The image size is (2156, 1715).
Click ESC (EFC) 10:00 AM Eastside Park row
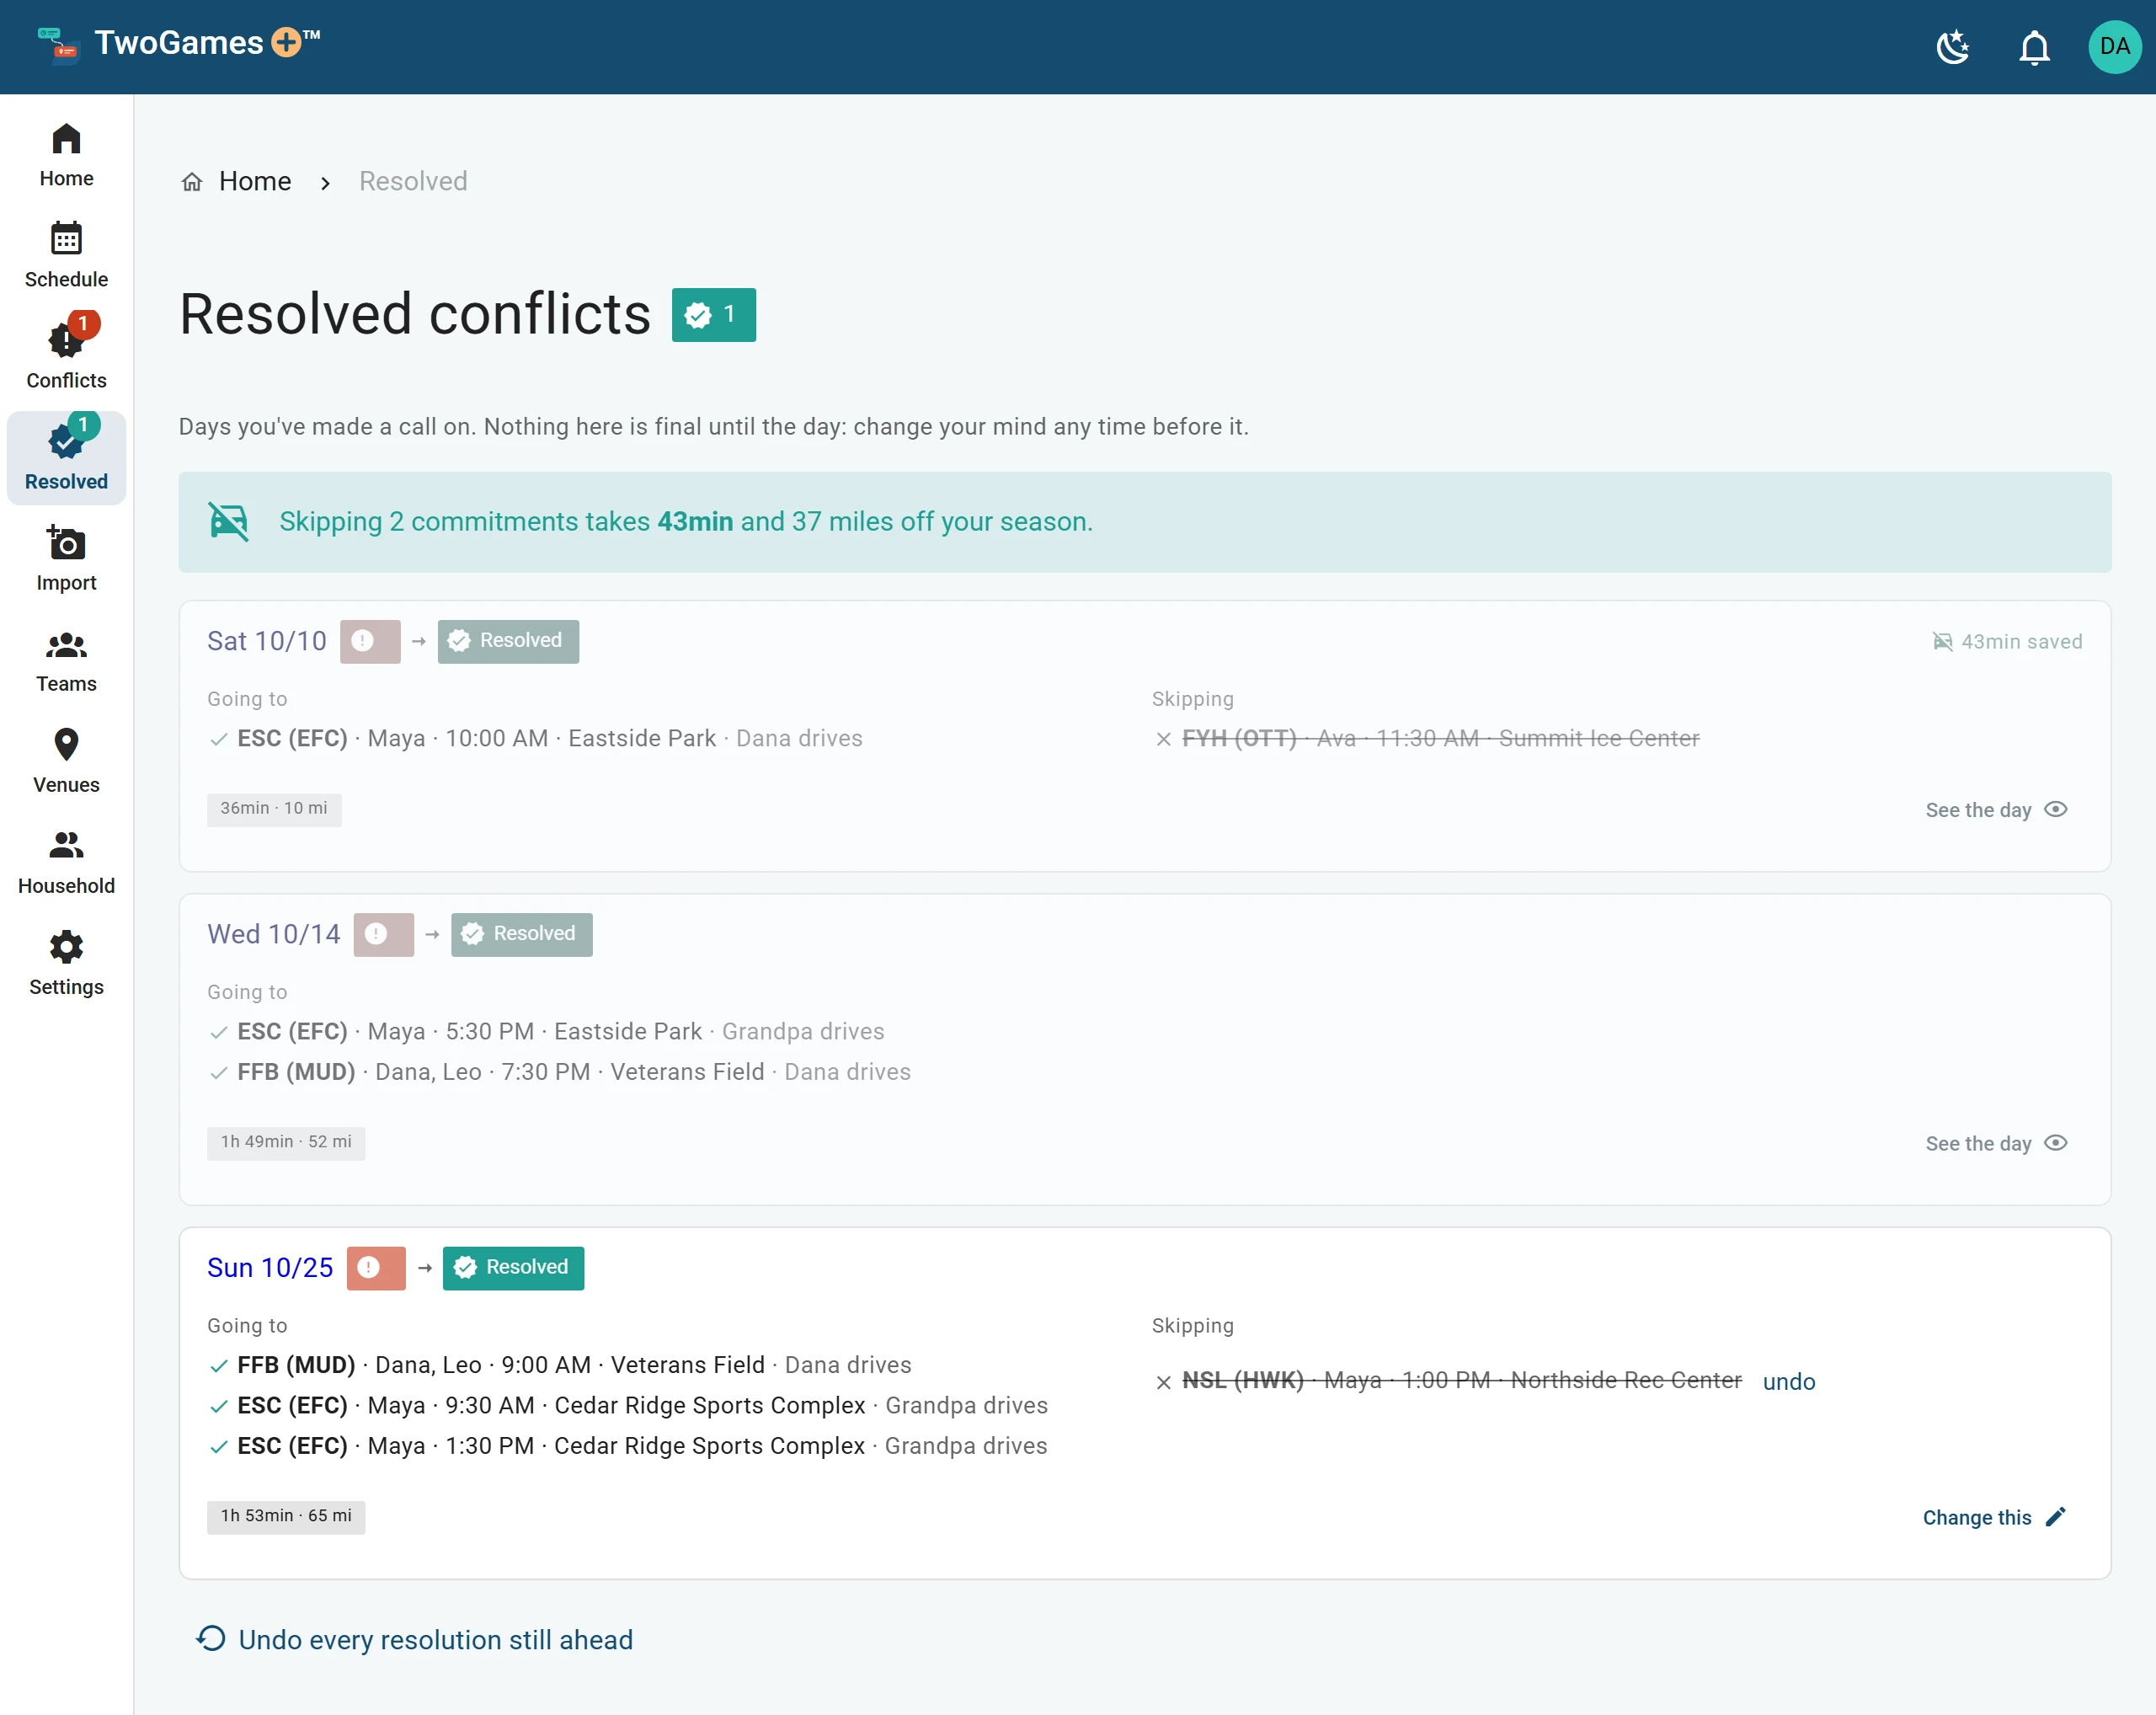coord(535,739)
